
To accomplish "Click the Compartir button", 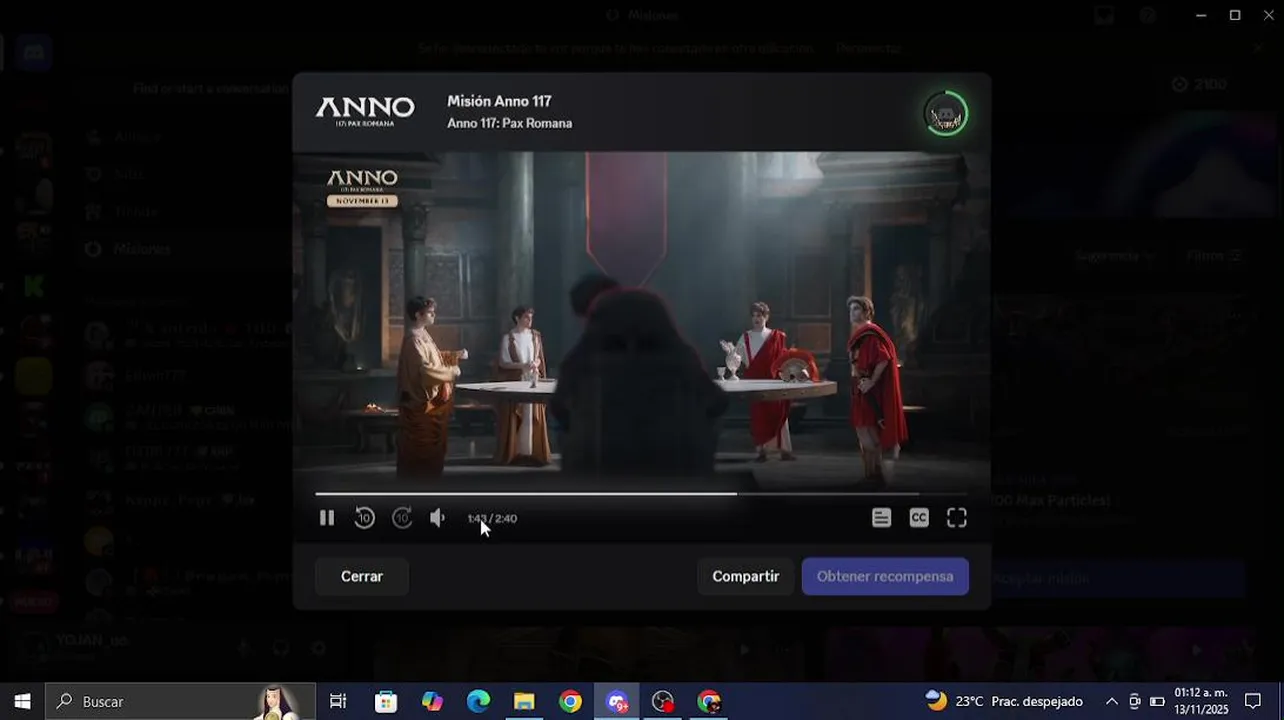I will pyautogui.click(x=746, y=576).
